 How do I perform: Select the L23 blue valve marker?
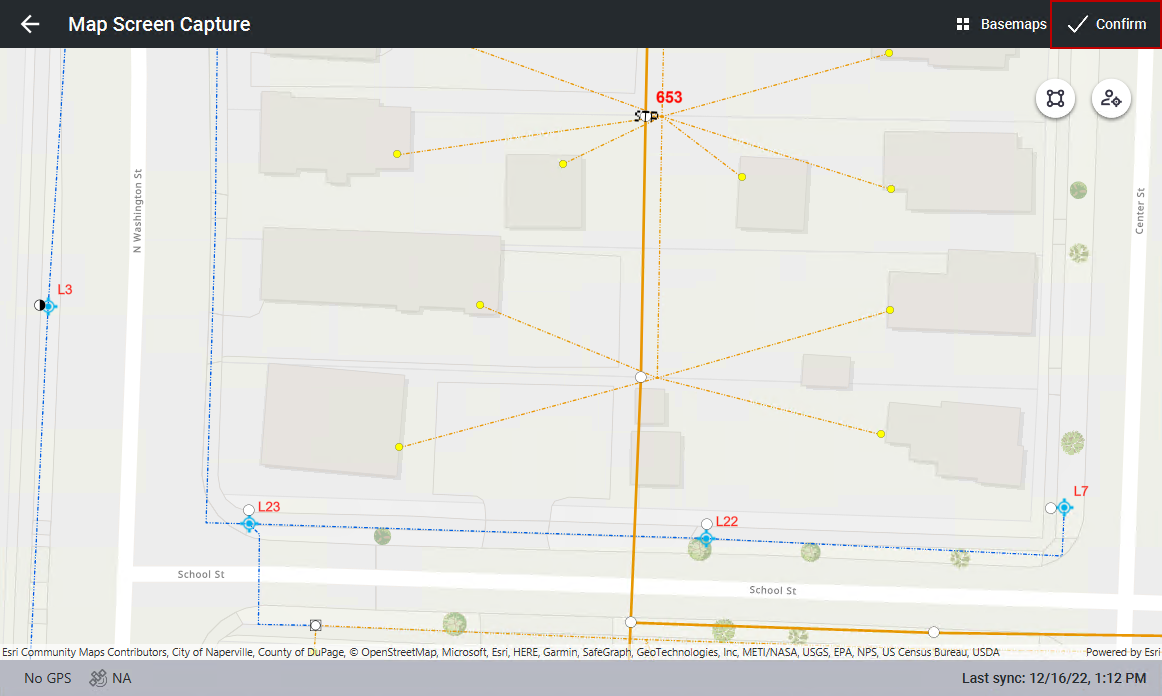(x=250, y=524)
